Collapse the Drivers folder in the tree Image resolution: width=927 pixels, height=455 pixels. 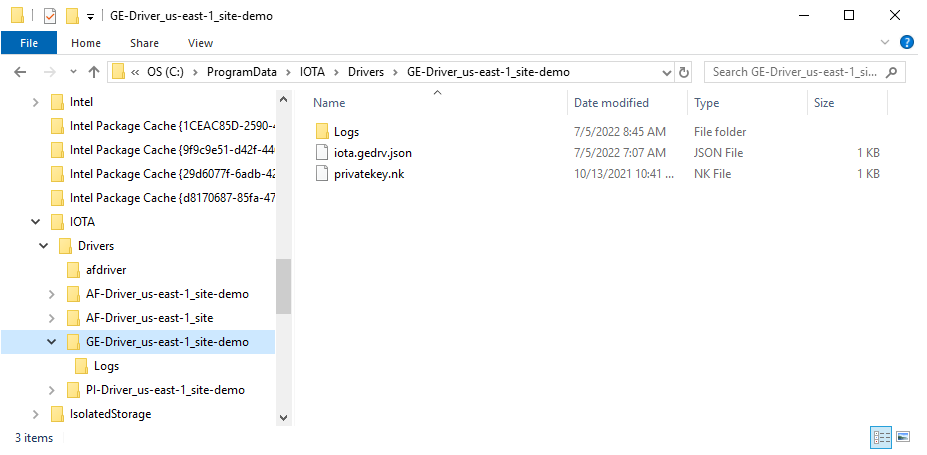pos(44,246)
